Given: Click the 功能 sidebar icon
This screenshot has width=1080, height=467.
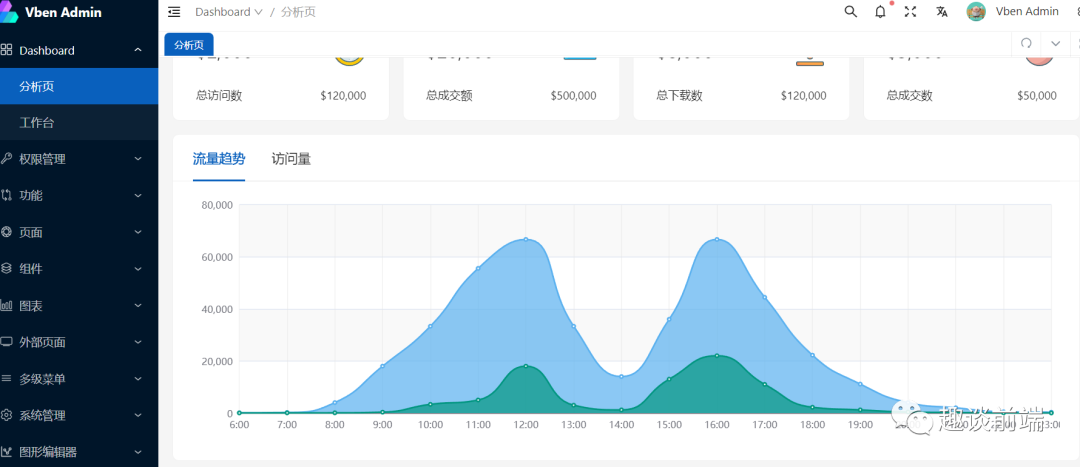Looking at the screenshot, I should click(6, 196).
